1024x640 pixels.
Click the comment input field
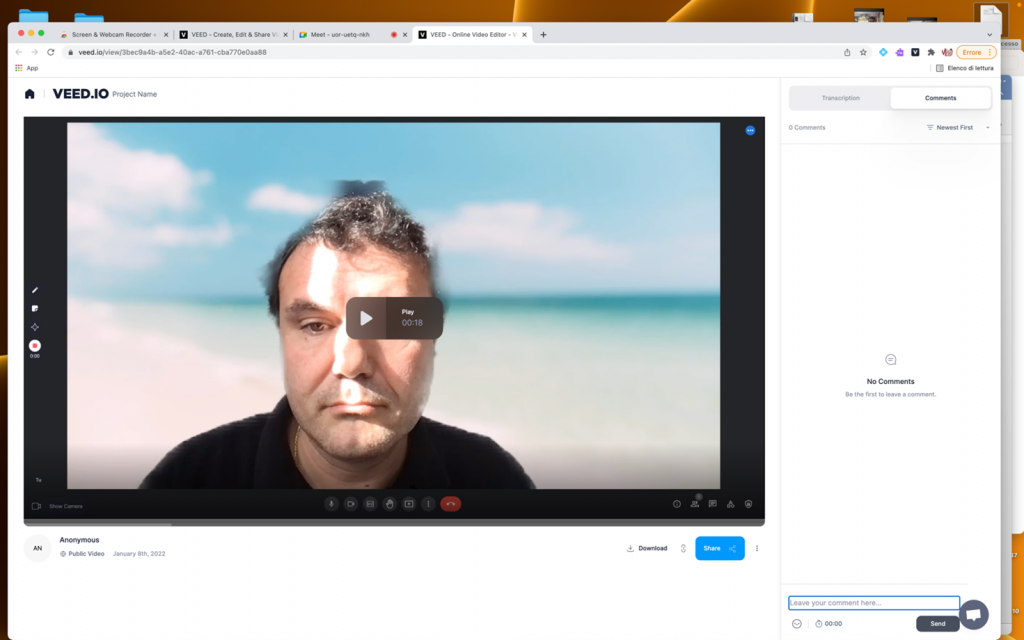[x=874, y=603]
